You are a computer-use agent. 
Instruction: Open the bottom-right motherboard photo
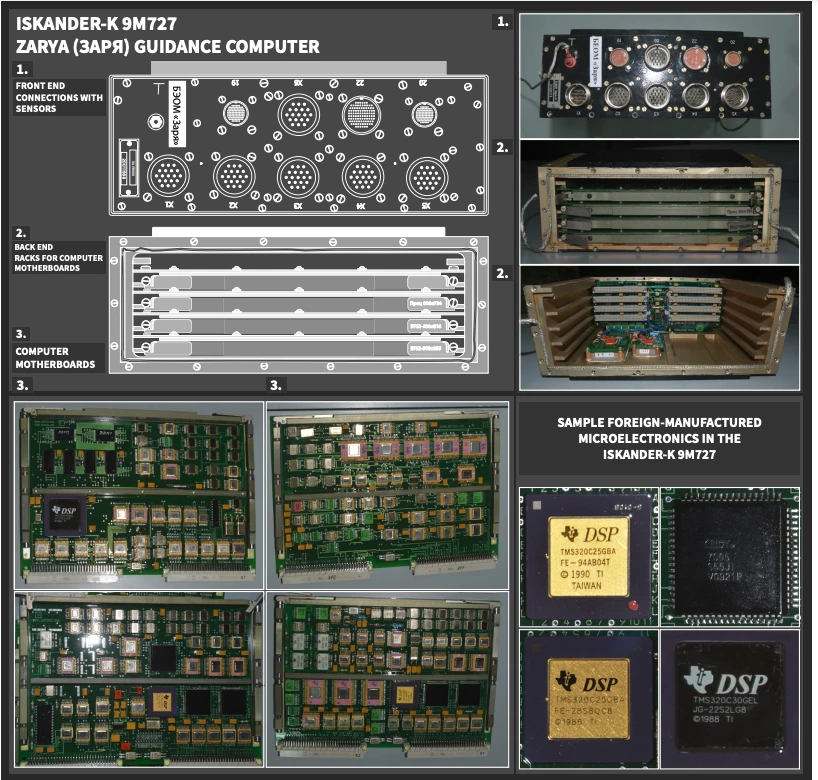tap(387, 683)
